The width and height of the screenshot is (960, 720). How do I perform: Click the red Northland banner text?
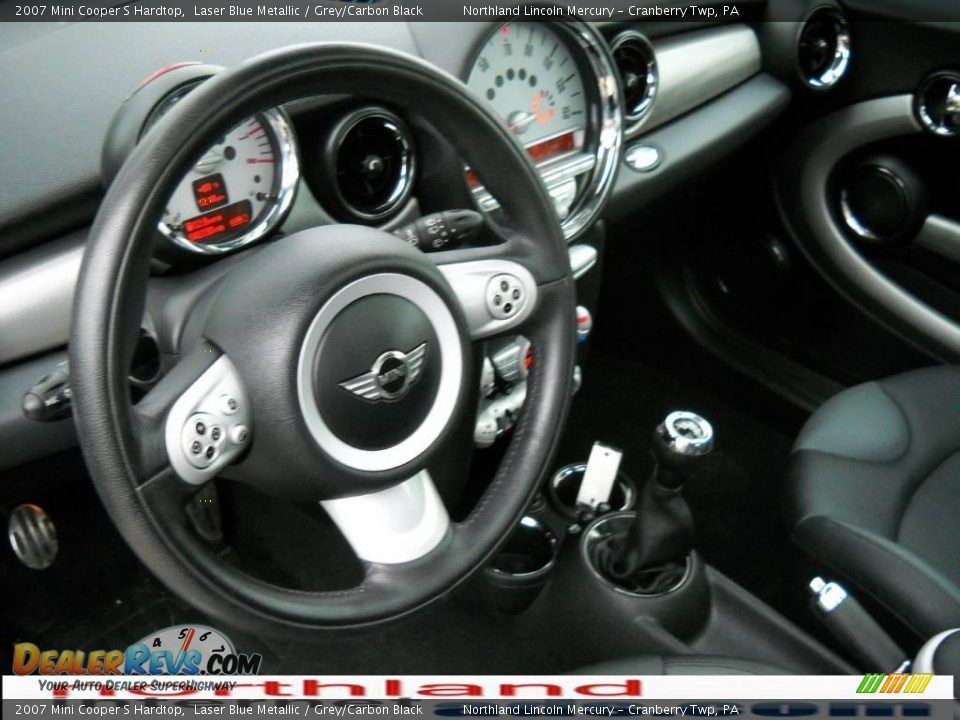coord(347,689)
